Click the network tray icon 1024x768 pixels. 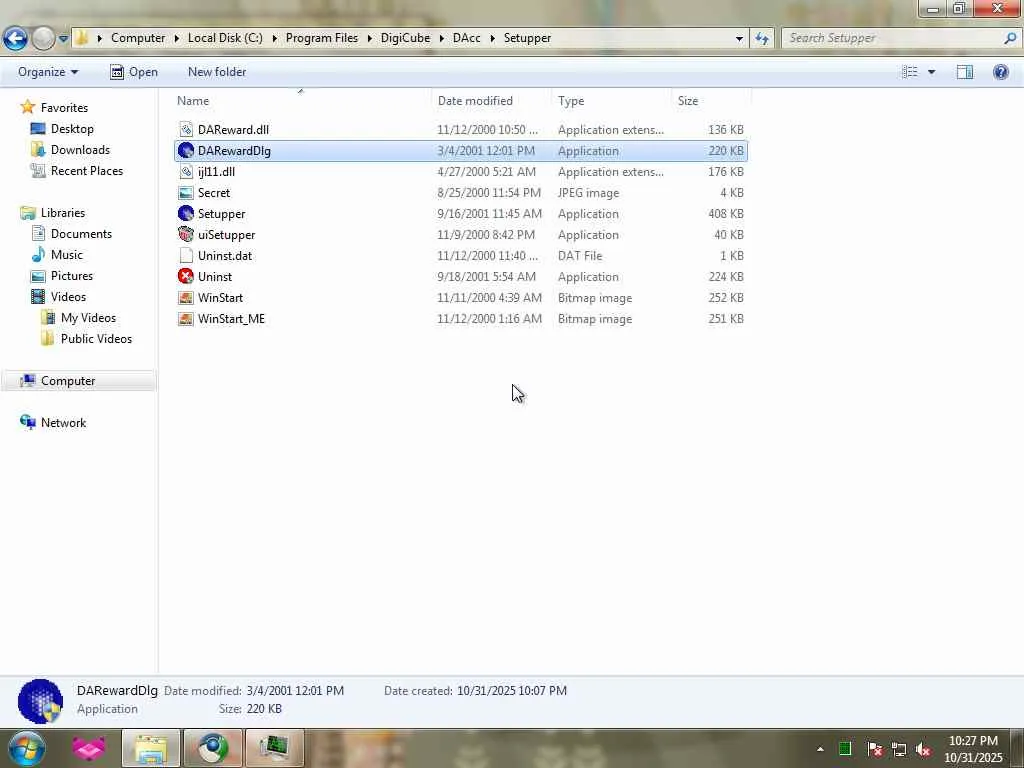(x=899, y=749)
